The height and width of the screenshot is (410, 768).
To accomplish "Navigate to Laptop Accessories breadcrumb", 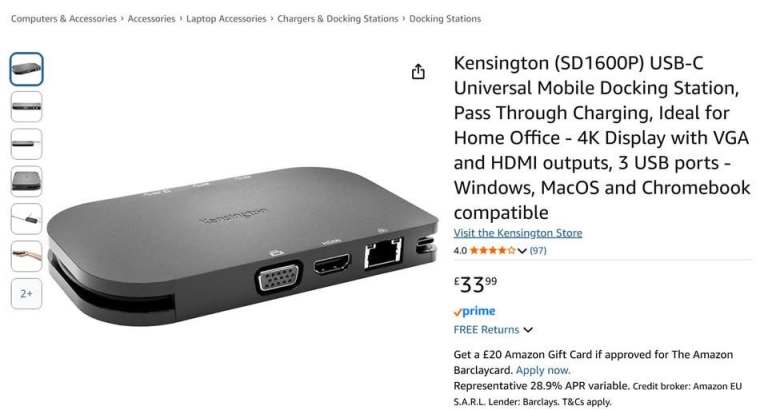I will coord(226,19).
